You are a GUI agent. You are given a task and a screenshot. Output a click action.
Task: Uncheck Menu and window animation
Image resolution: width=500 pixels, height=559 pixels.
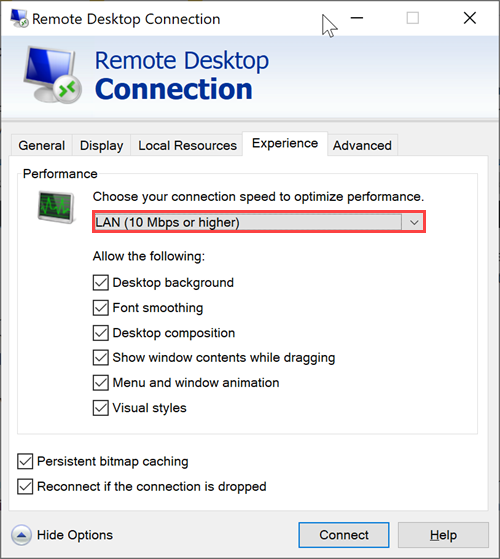(100, 383)
